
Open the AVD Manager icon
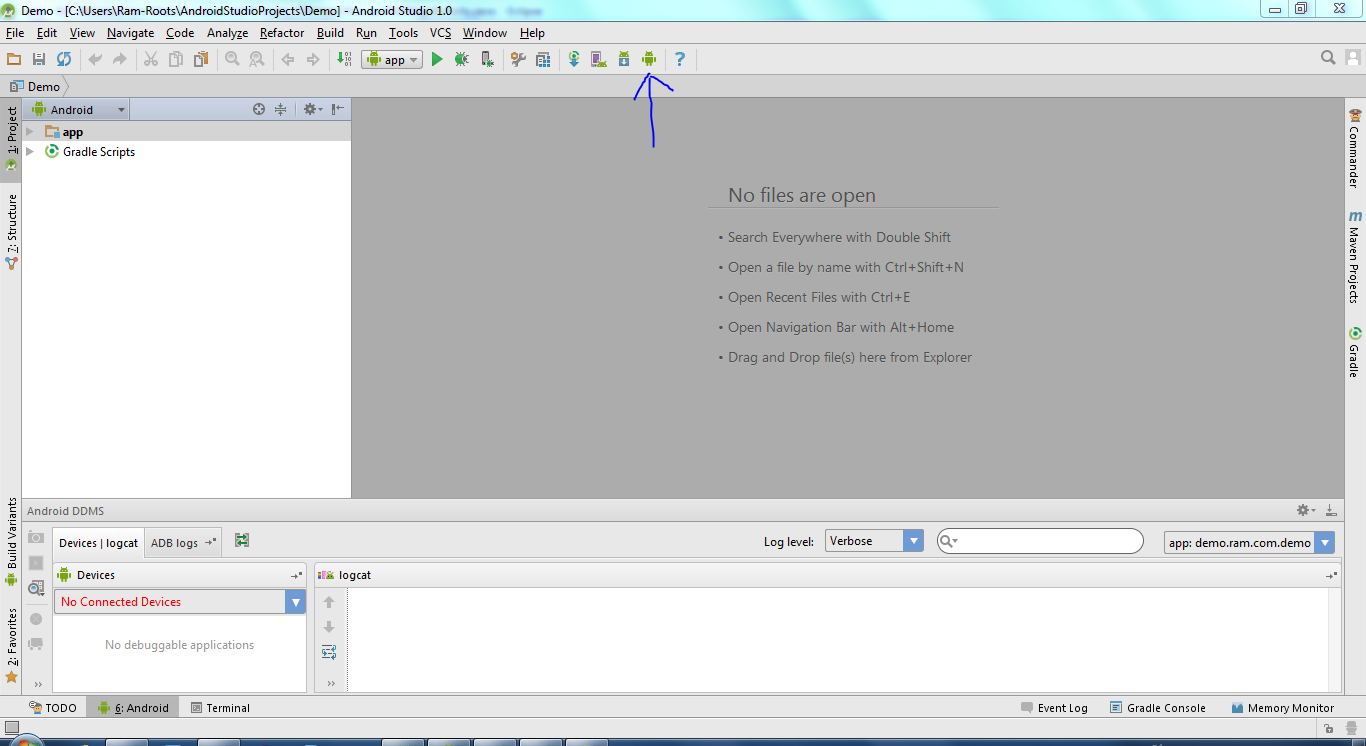[x=598, y=60]
